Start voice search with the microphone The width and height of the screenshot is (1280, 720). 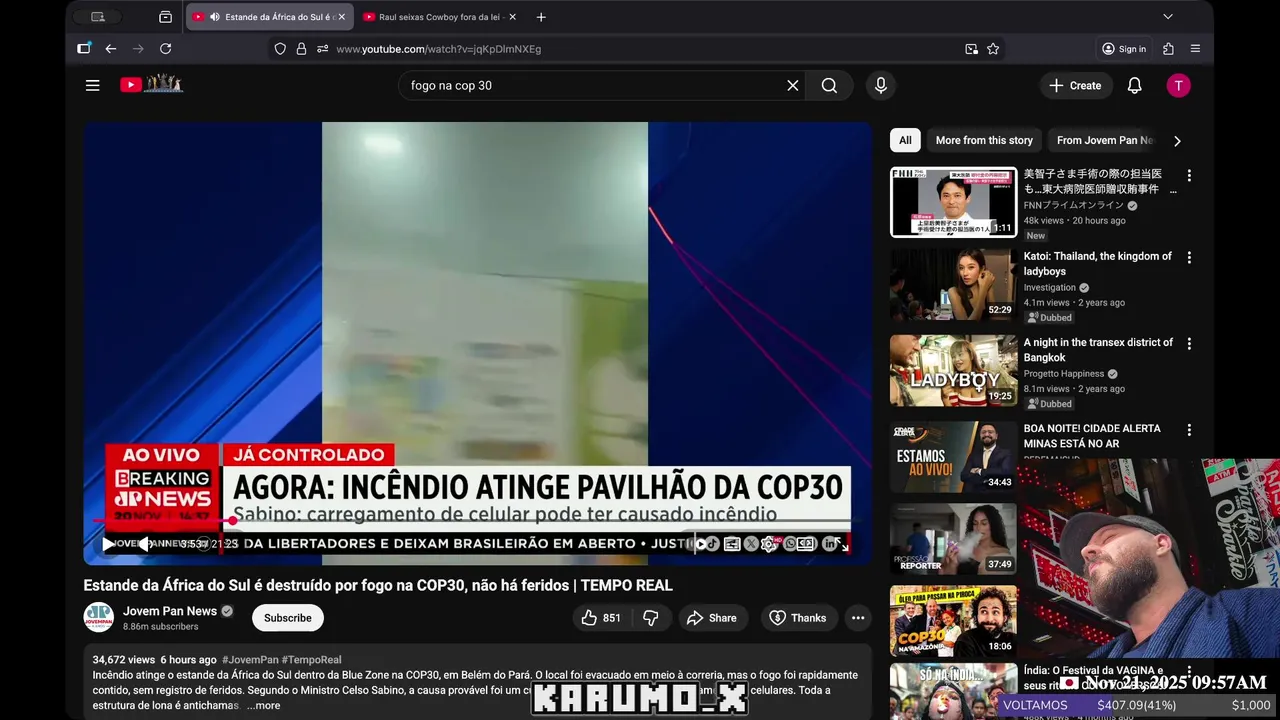[x=881, y=85]
